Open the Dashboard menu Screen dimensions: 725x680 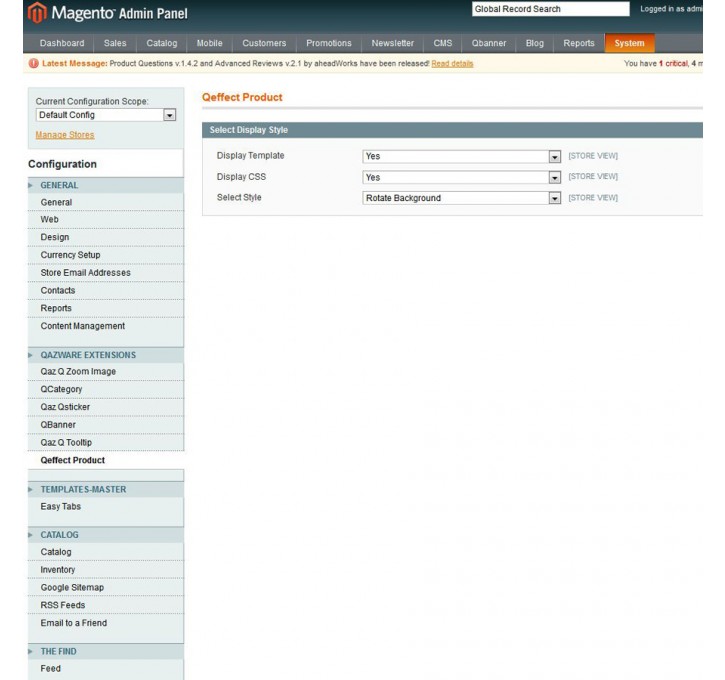[x=62, y=43]
